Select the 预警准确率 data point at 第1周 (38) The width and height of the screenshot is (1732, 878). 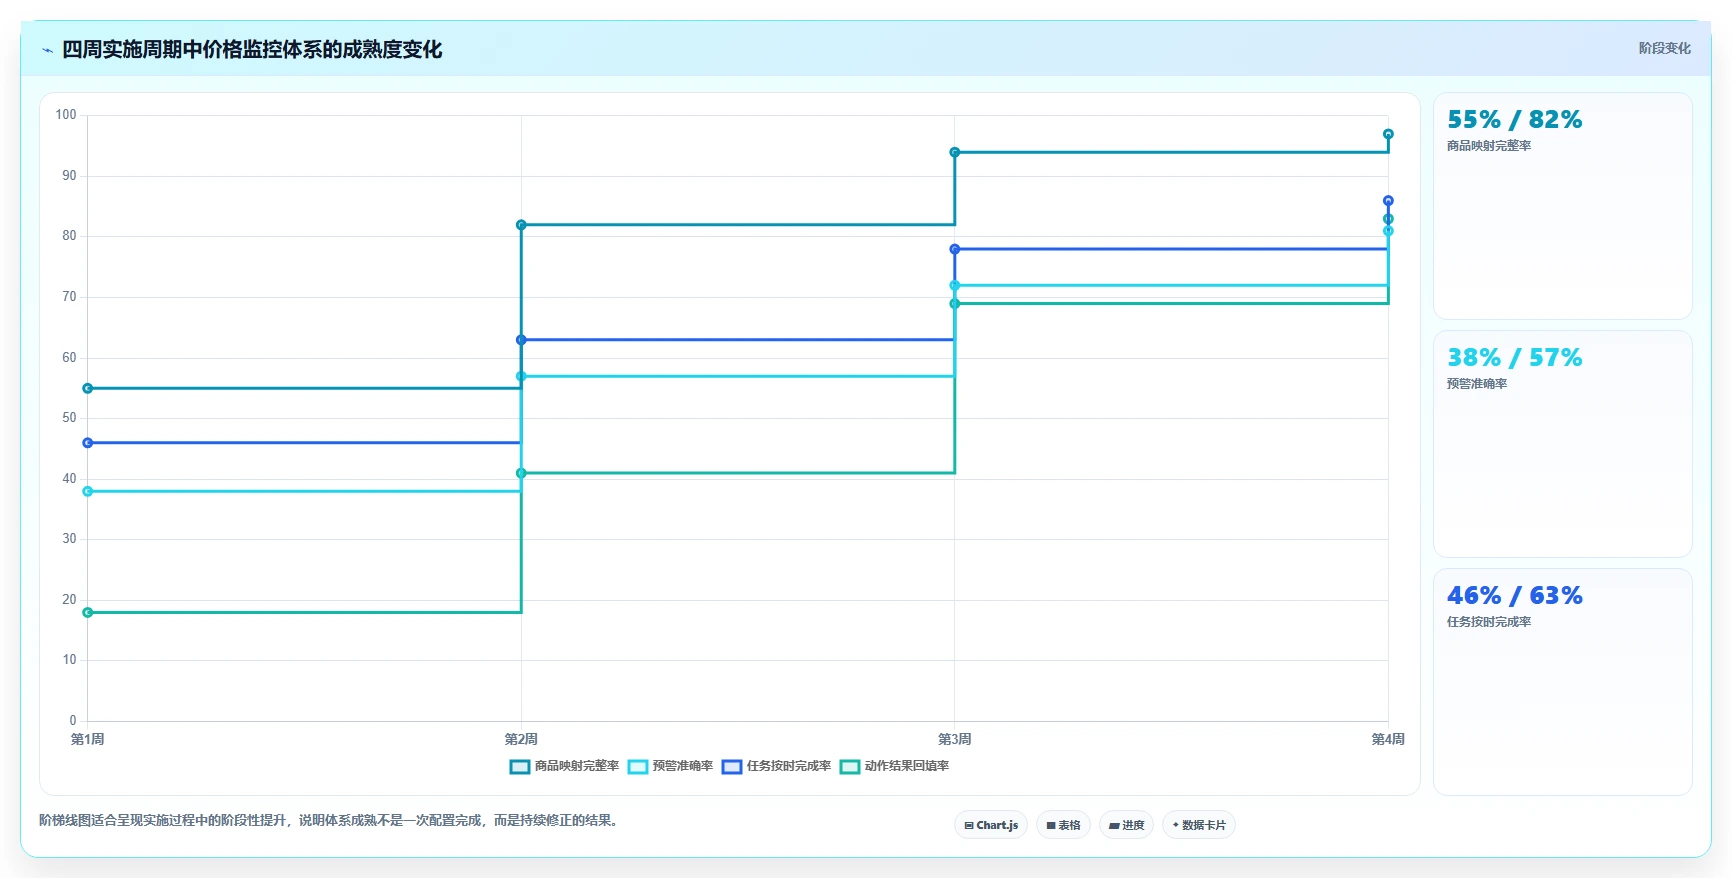point(88,491)
